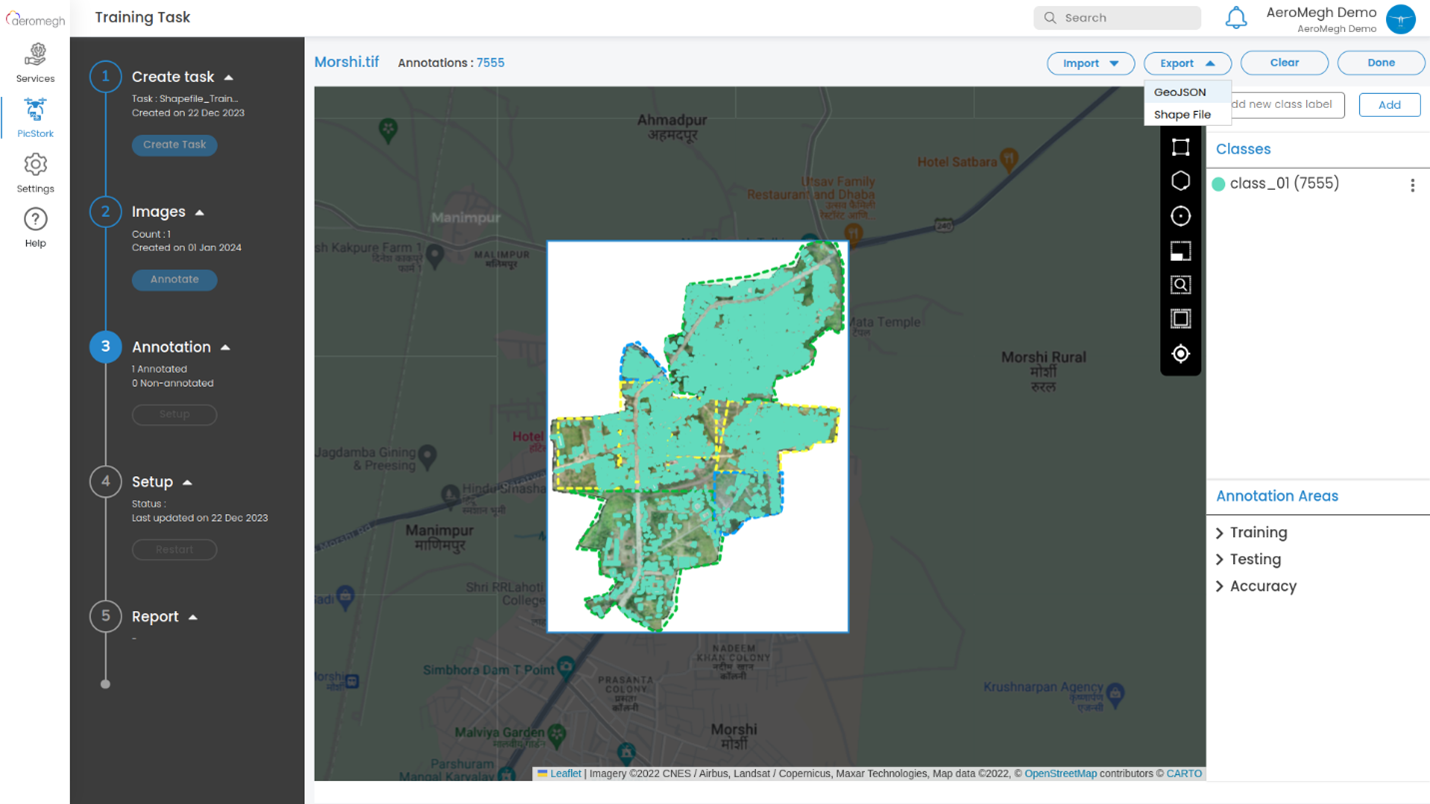Click the locate/recenter target tool
This screenshot has height=804, width=1430.
click(1180, 354)
